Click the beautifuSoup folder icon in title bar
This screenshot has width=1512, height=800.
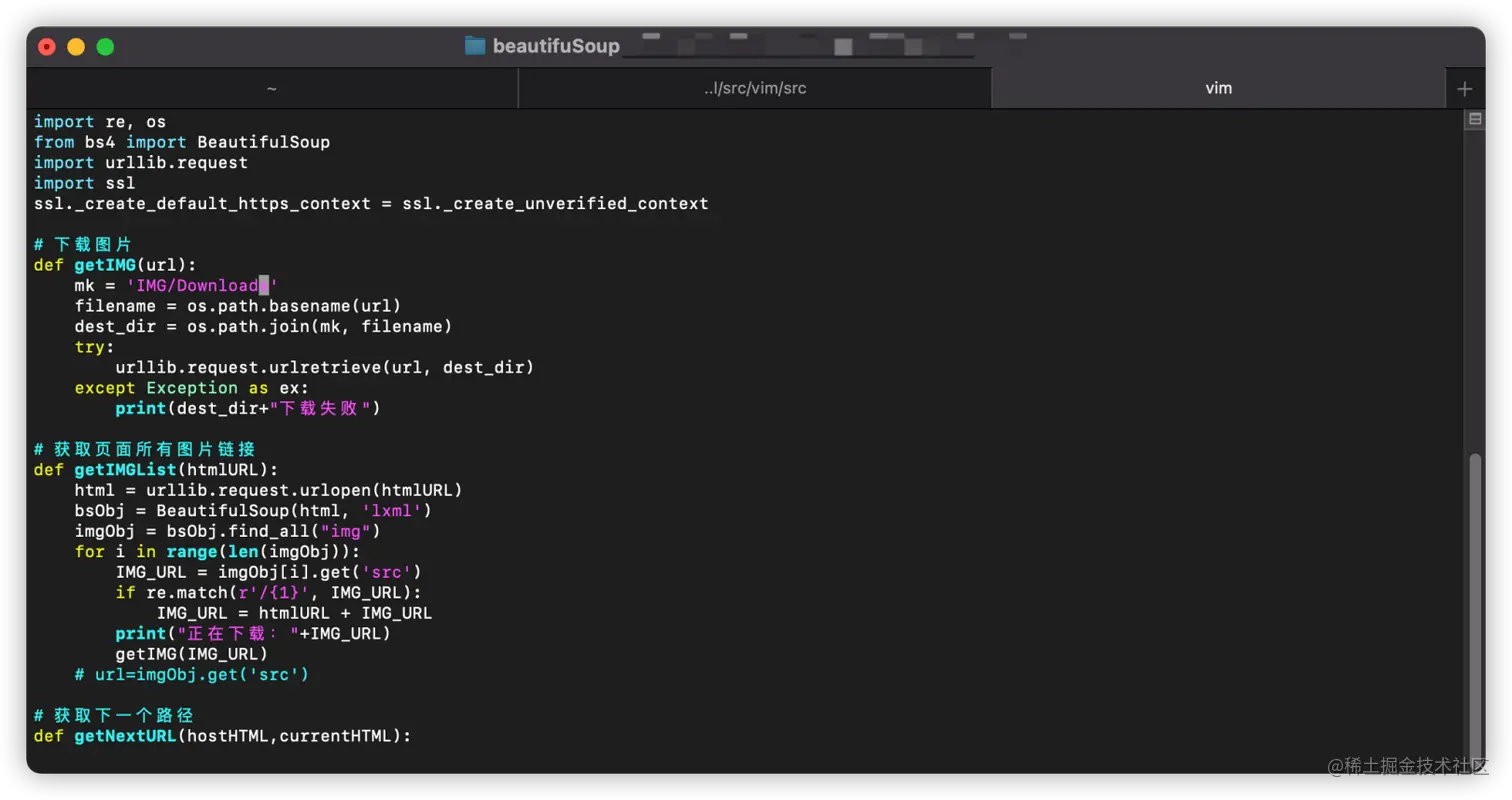pos(475,46)
